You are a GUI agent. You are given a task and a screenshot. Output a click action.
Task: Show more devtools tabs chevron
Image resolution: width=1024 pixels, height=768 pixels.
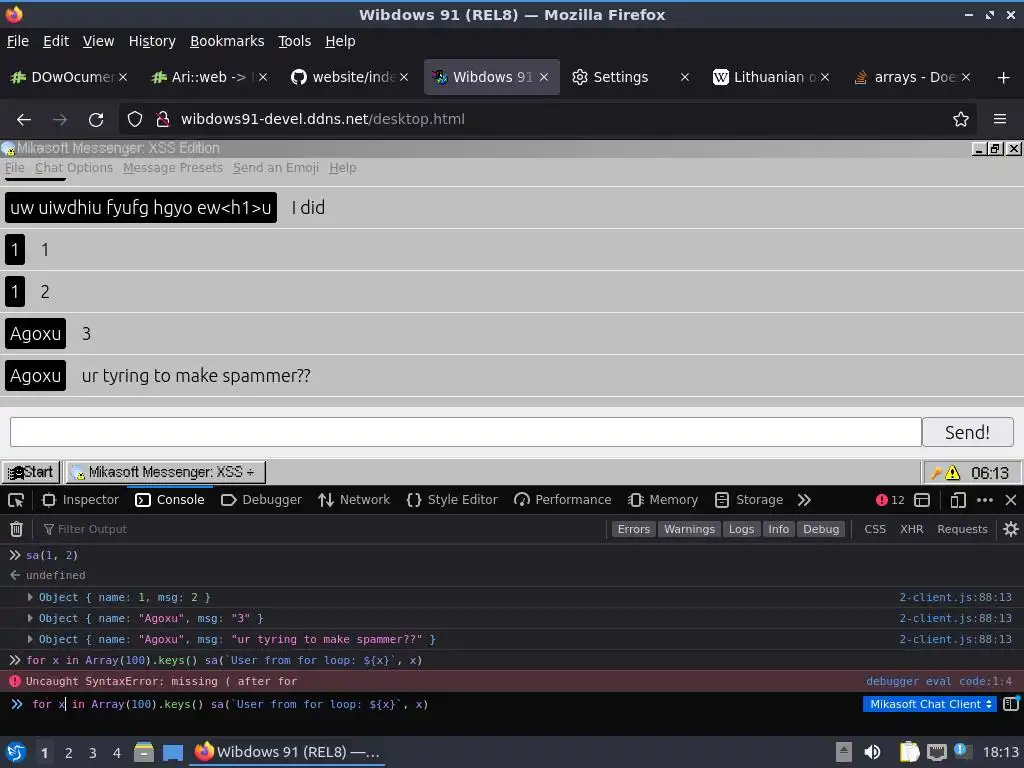[804, 500]
